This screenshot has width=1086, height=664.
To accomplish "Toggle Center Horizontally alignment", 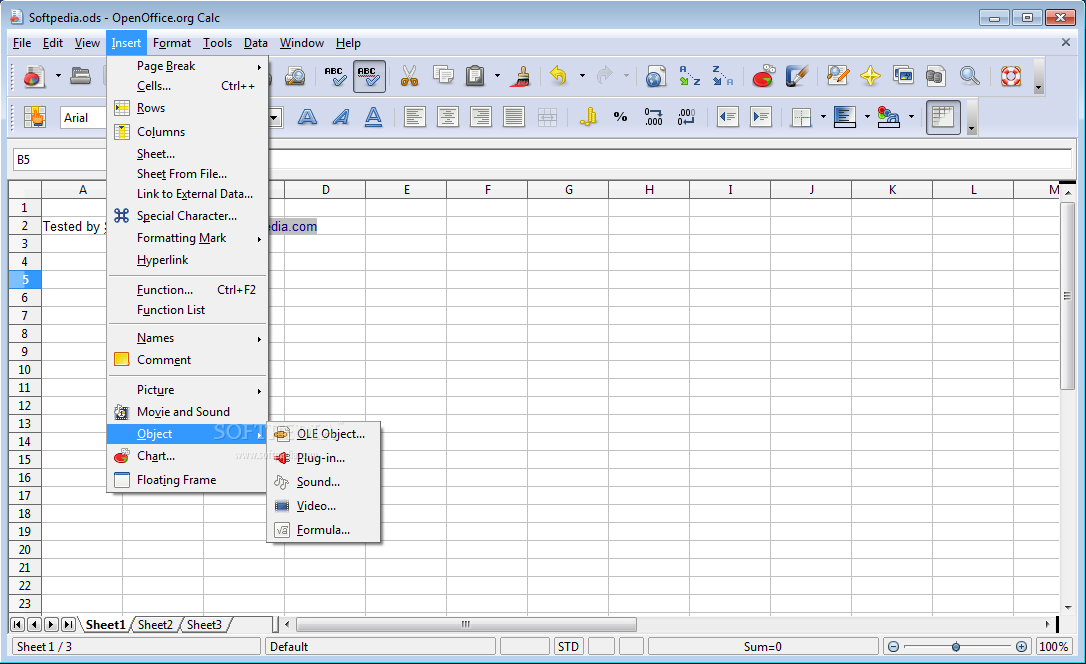I will (x=447, y=117).
